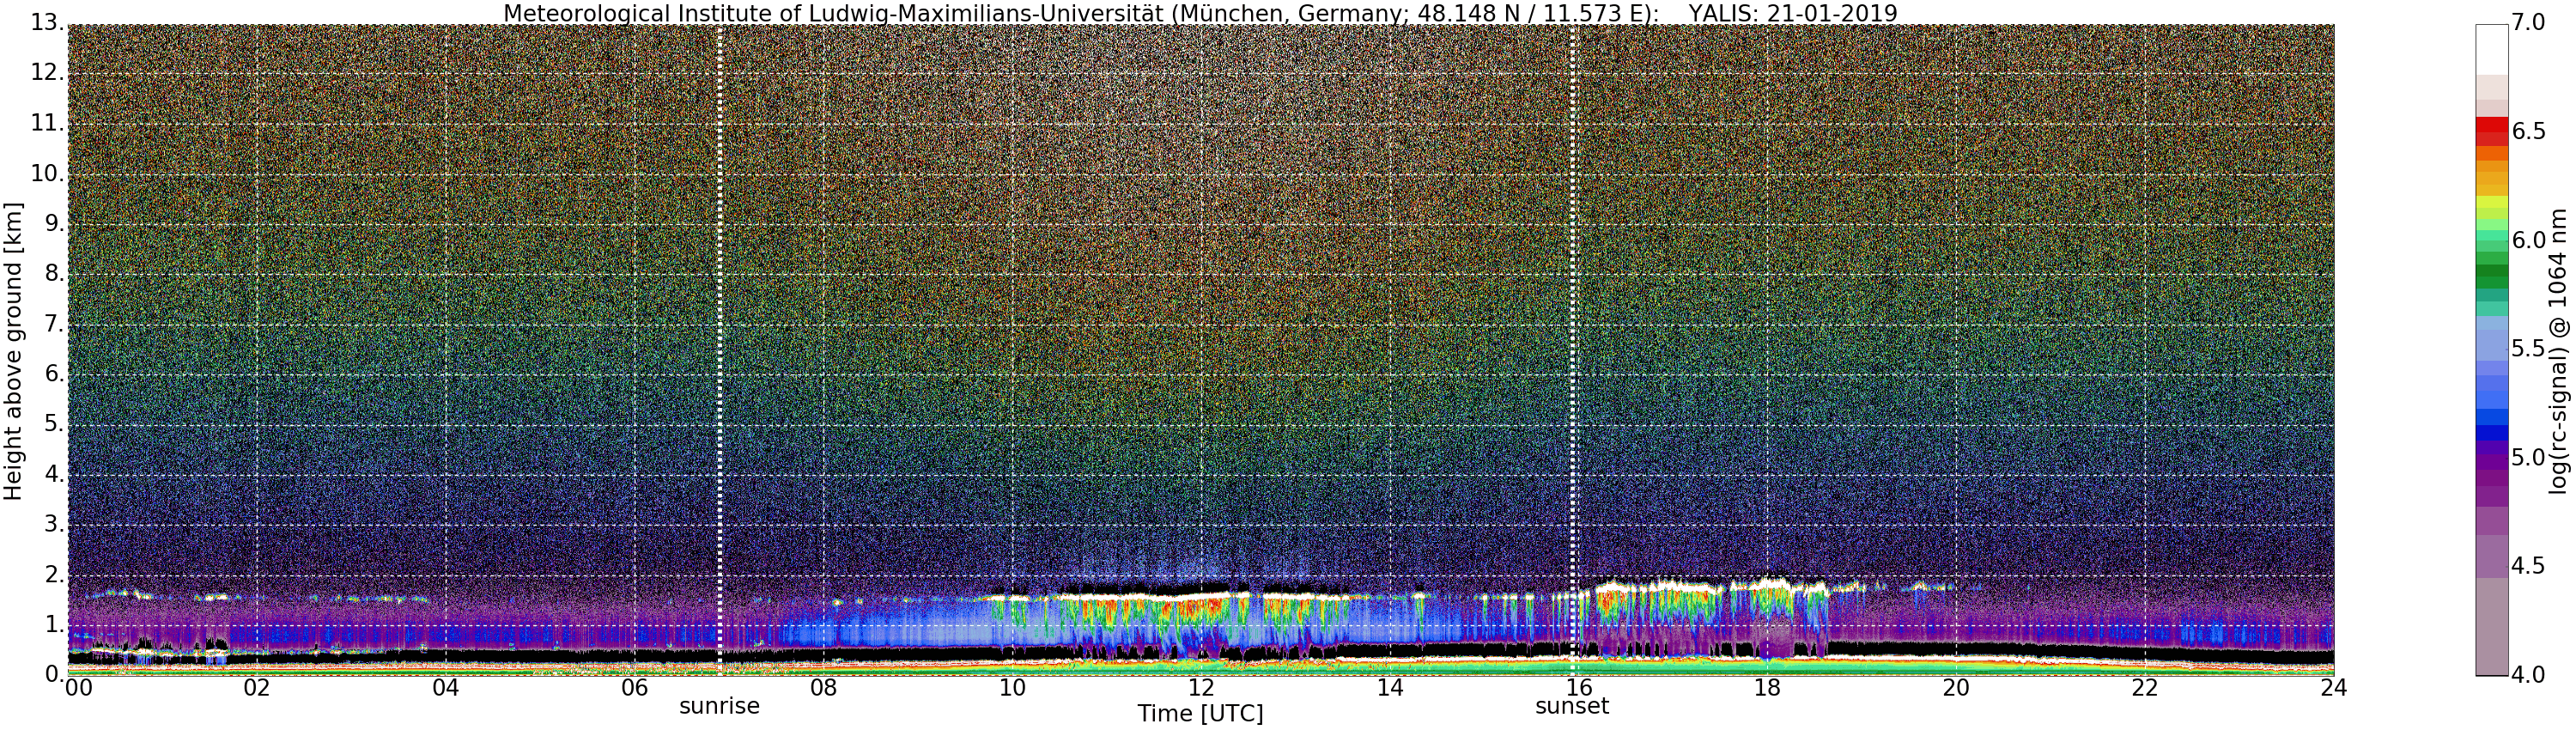Pick the deep blue band on the colorbar
2576x730 pixels.
click(x=2492, y=432)
